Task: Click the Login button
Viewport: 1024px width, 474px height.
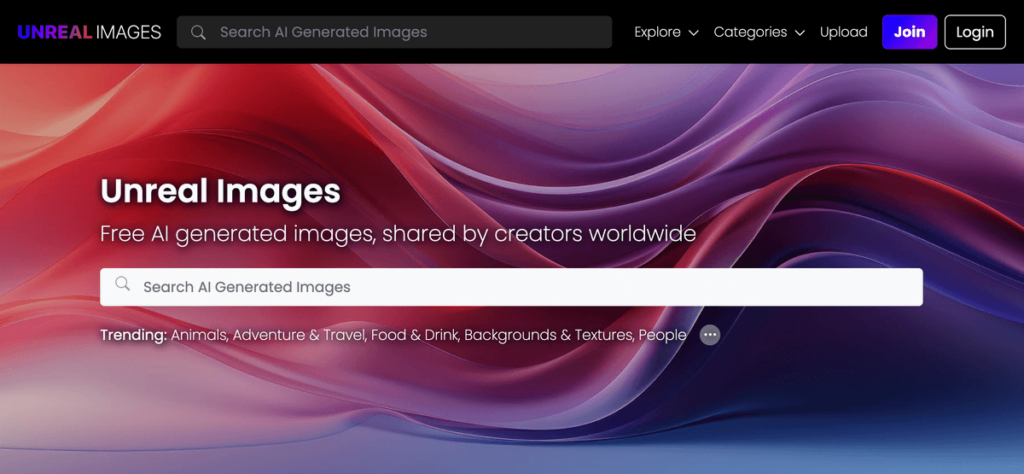Action: 975,32
